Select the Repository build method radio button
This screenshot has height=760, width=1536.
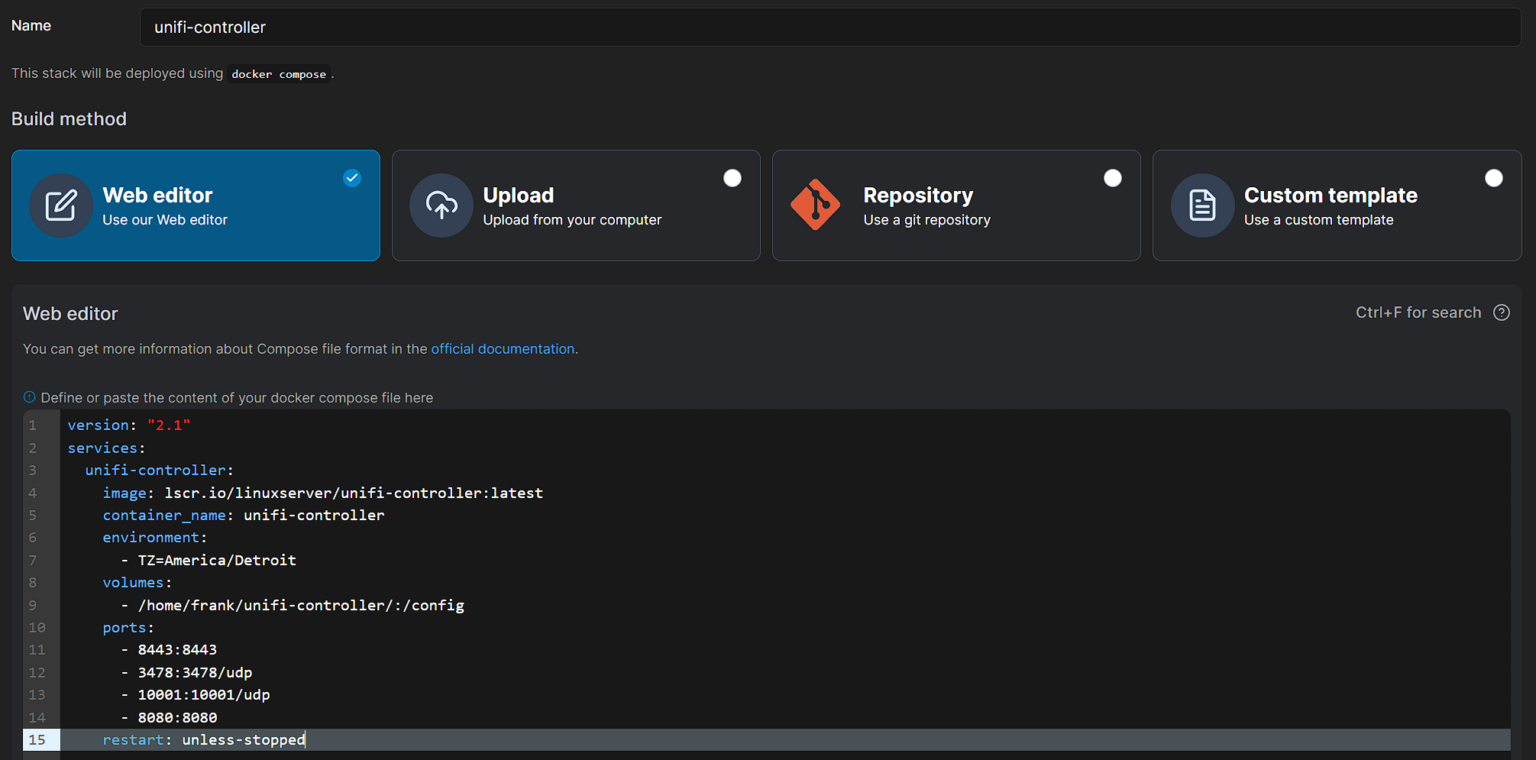1113,177
